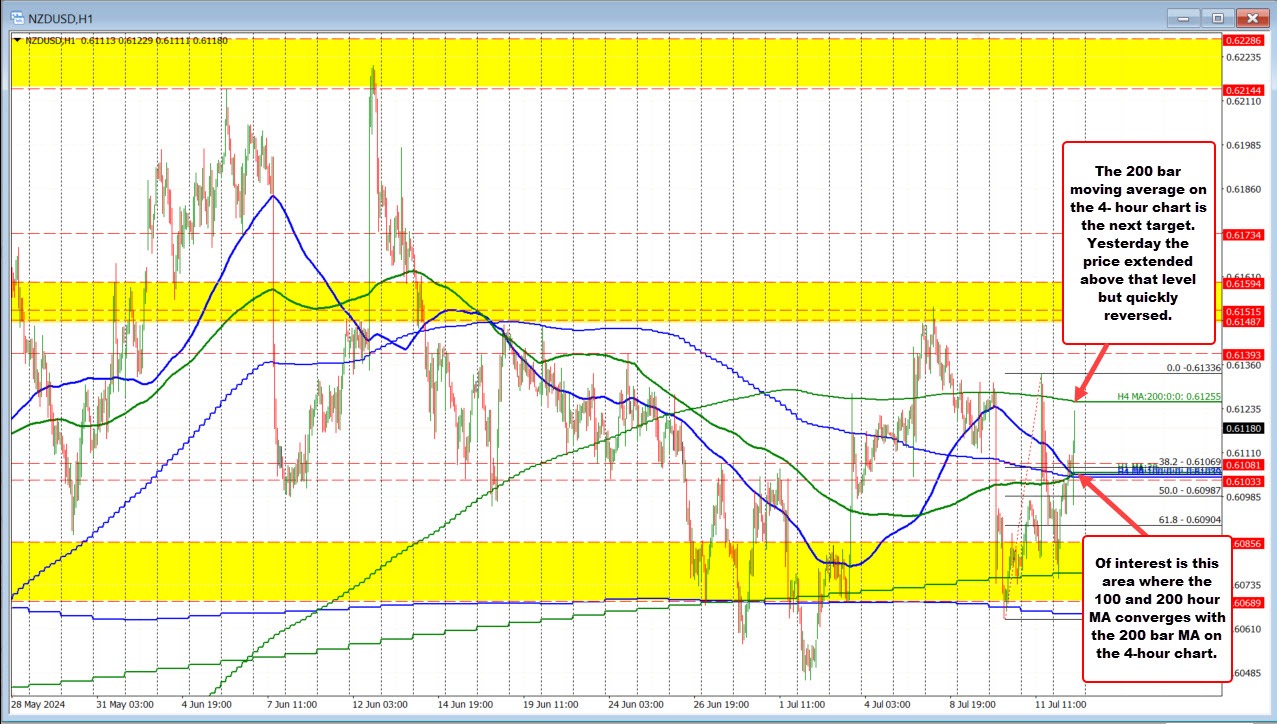
Task: Restore the chart window with the restore button
Action: 1216,17
